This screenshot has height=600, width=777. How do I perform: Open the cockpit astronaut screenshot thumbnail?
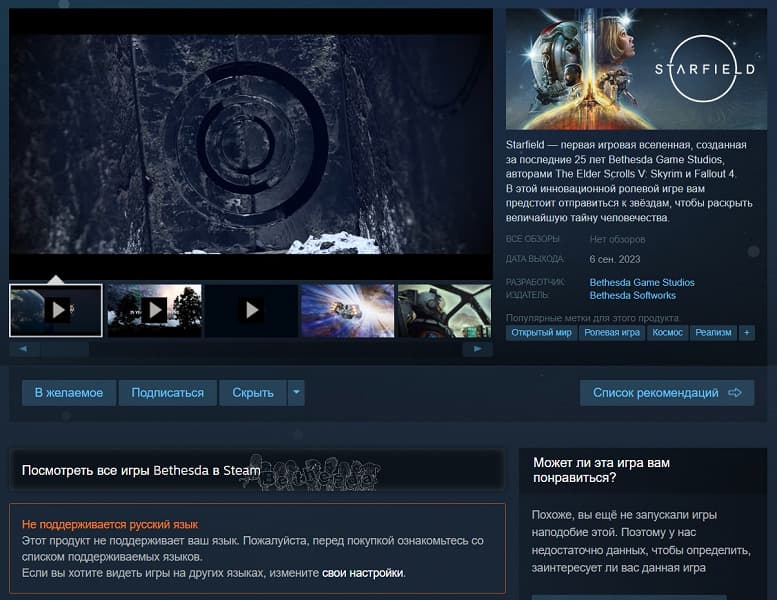444,311
